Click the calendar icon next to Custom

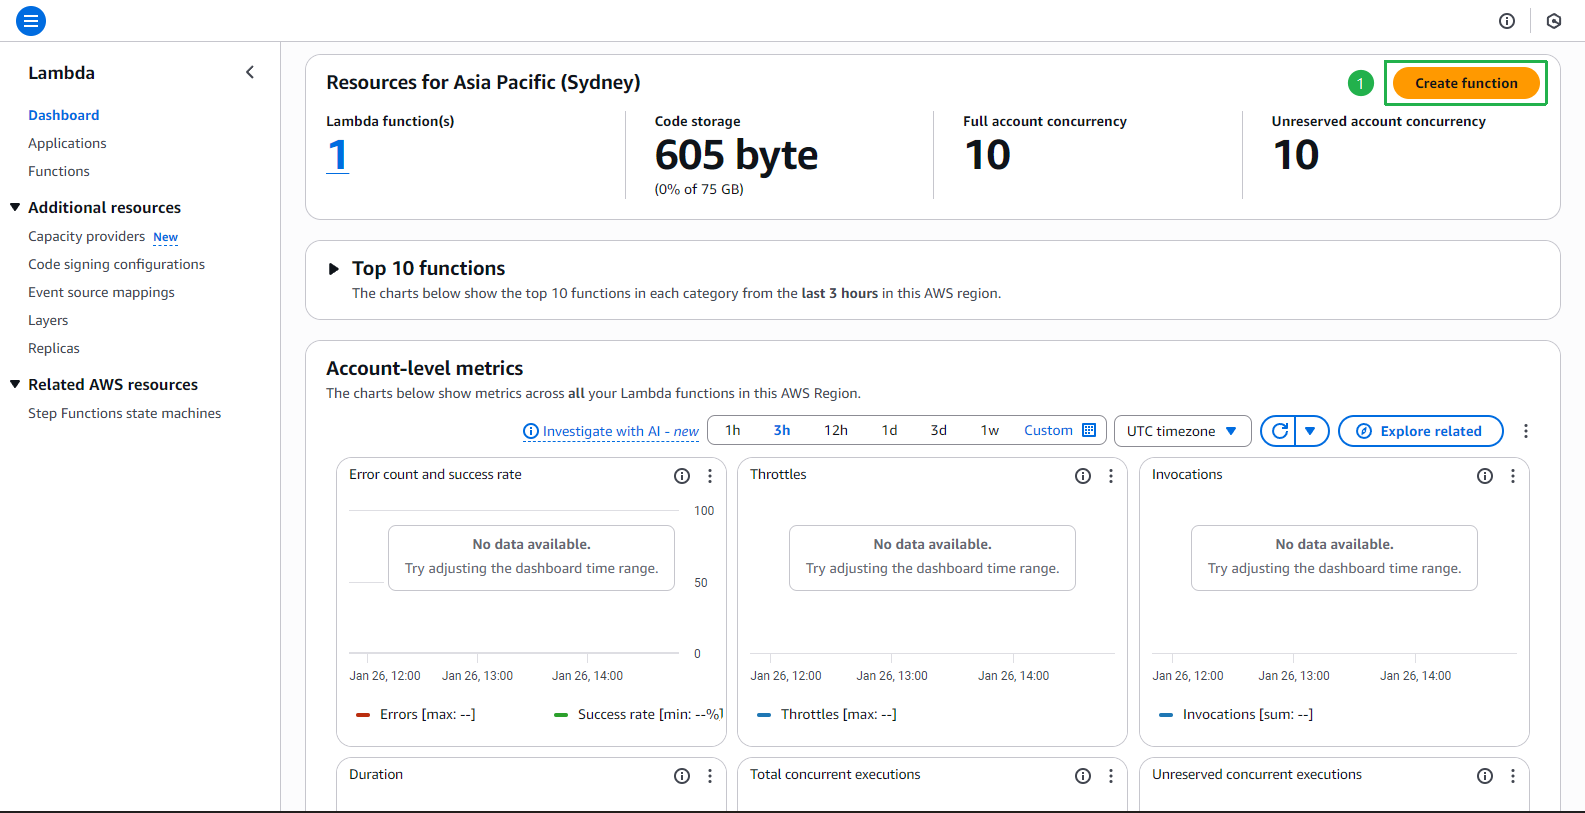(x=1089, y=430)
